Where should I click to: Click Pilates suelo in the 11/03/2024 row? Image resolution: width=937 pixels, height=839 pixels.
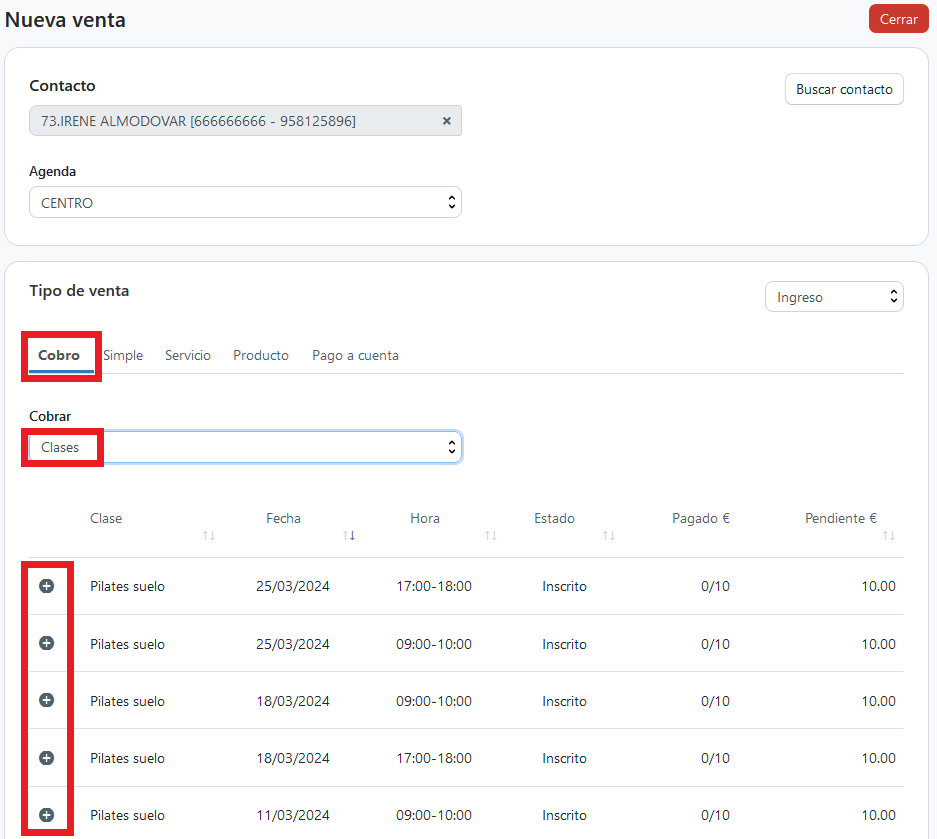[127, 815]
